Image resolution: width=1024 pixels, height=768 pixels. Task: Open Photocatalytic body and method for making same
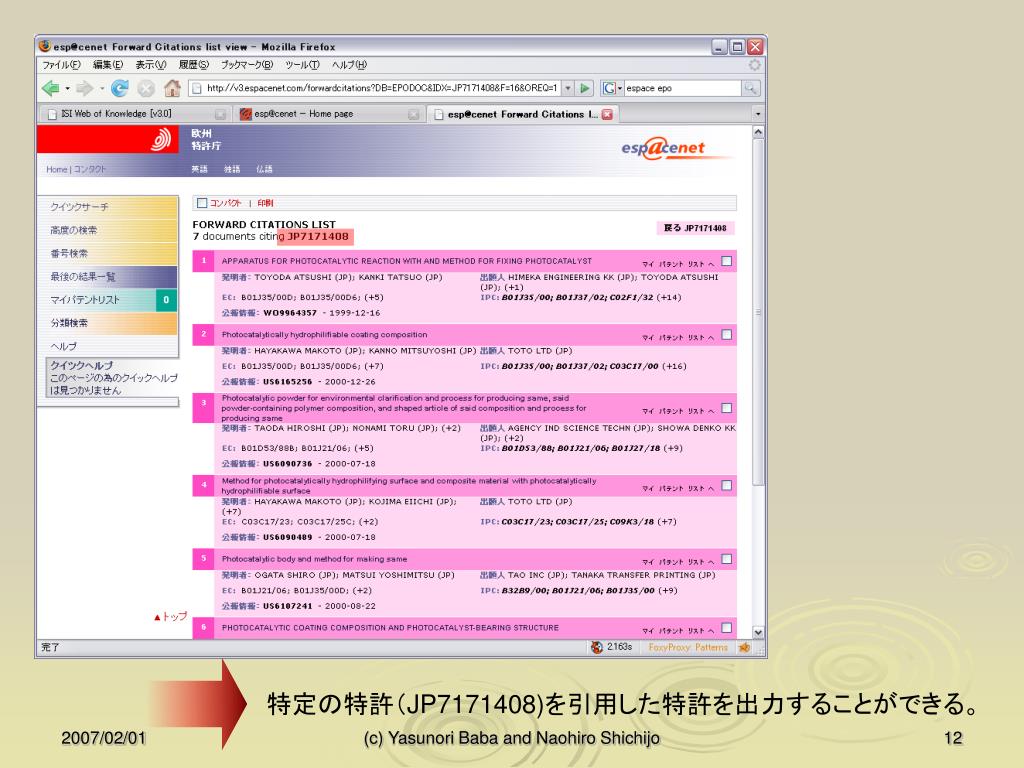314,559
